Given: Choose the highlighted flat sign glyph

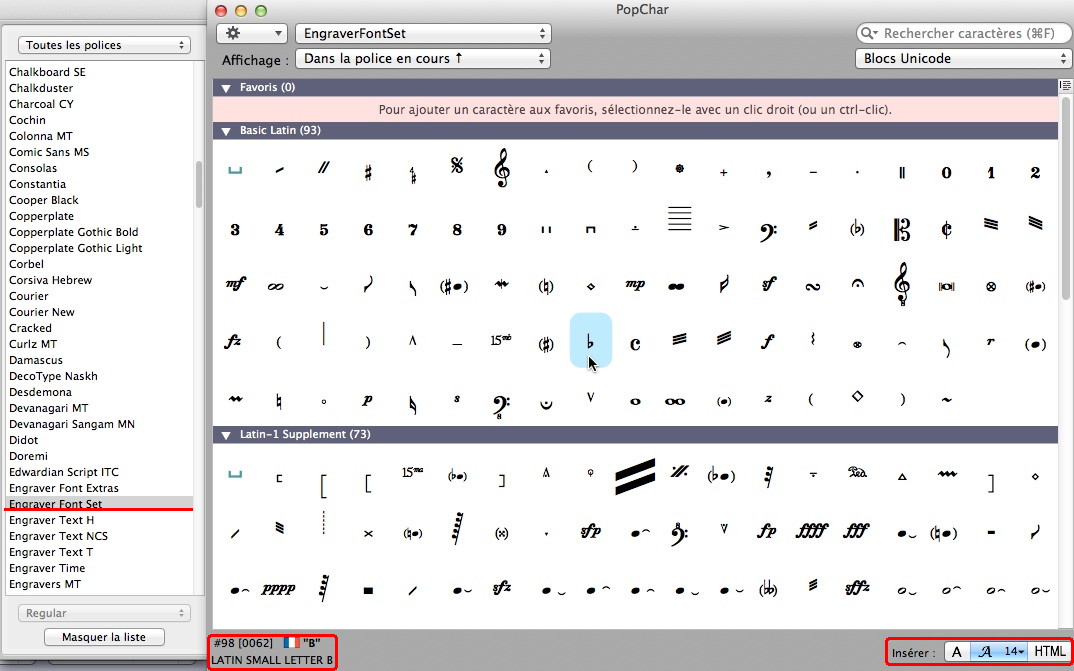Looking at the screenshot, I should click(x=591, y=341).
